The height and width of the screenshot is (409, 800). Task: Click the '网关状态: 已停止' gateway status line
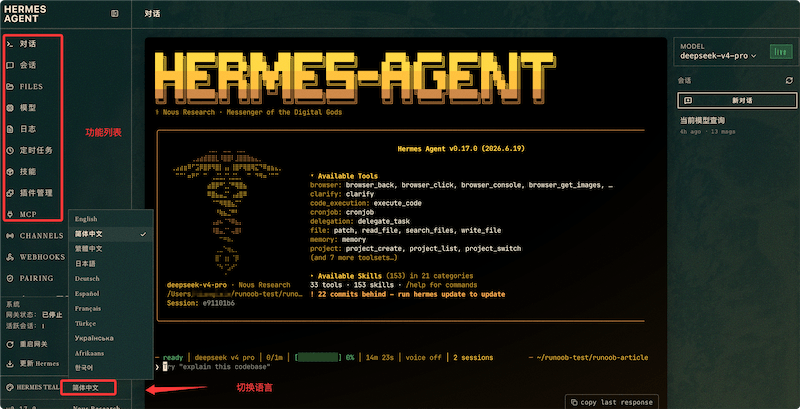pos(34,315)
